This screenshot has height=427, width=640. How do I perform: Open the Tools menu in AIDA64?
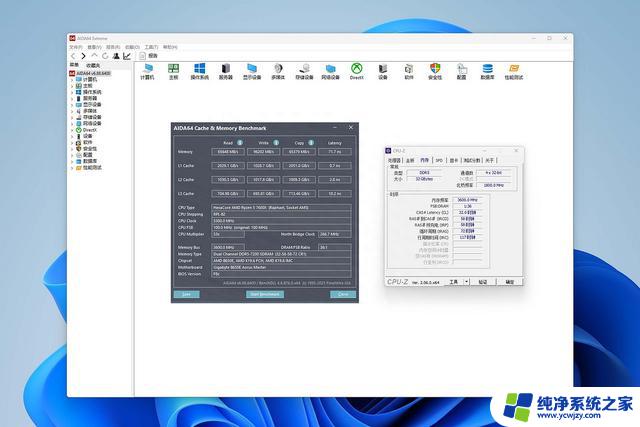(x=151, y=47)
